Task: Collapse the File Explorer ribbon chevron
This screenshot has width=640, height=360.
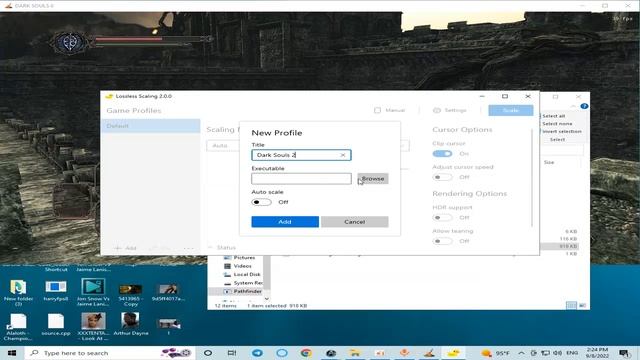Action: [x=573, y=106]
